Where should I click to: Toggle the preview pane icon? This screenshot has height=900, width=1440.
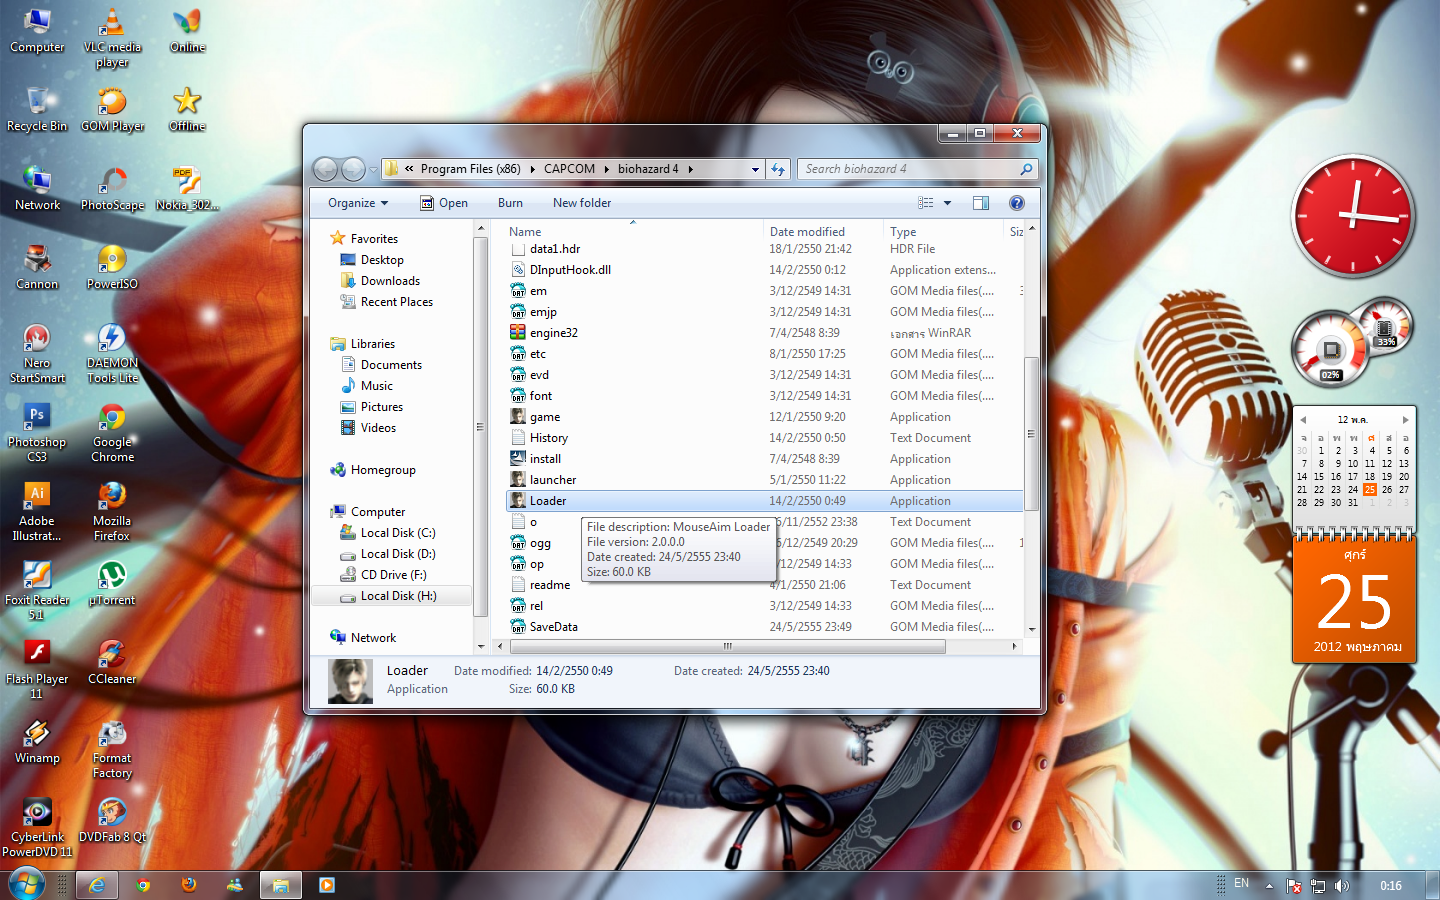981,203
